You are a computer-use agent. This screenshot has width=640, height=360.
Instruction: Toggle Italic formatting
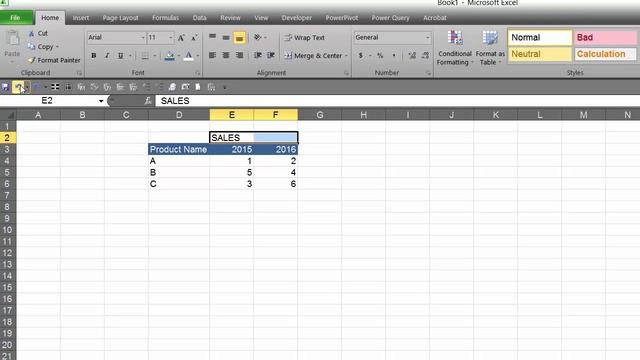[107, 56]
